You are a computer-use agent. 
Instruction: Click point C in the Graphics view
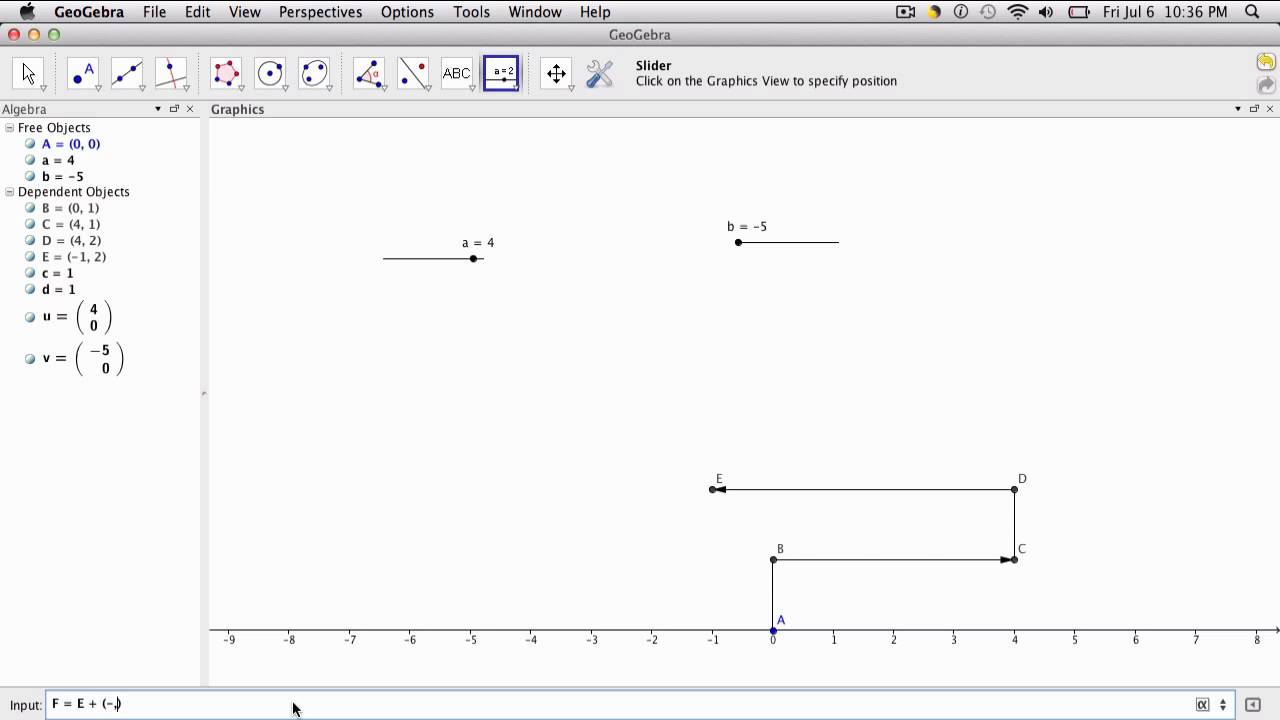1014,560
